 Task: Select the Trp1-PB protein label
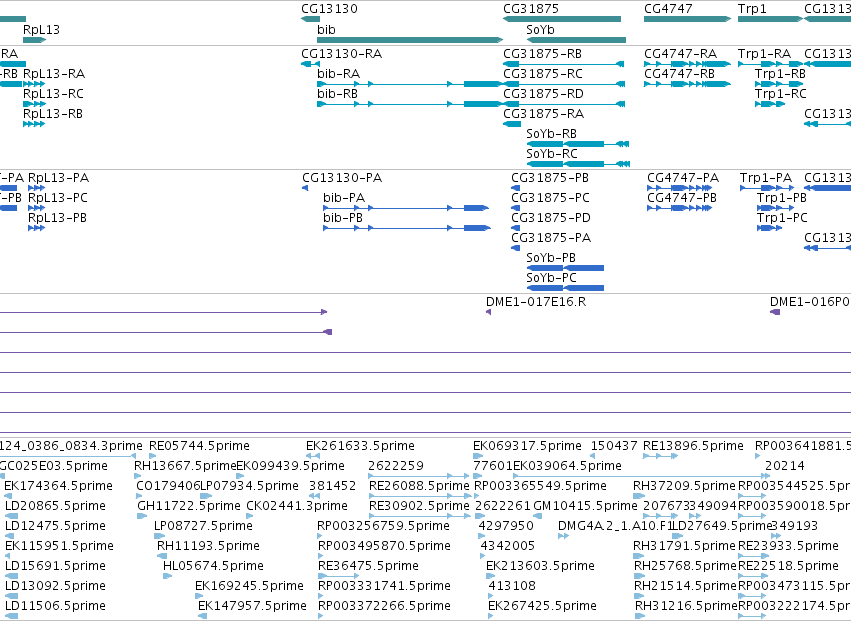(x=782, y=198)
